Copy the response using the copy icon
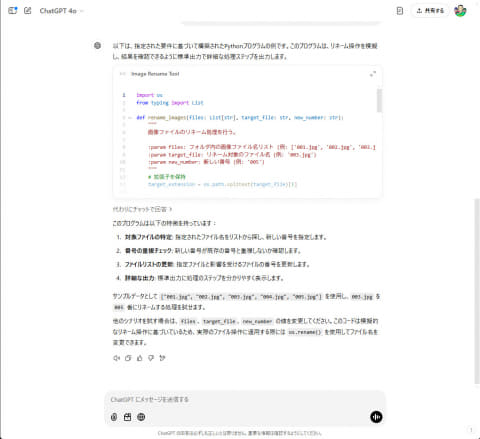 point(128,358)
